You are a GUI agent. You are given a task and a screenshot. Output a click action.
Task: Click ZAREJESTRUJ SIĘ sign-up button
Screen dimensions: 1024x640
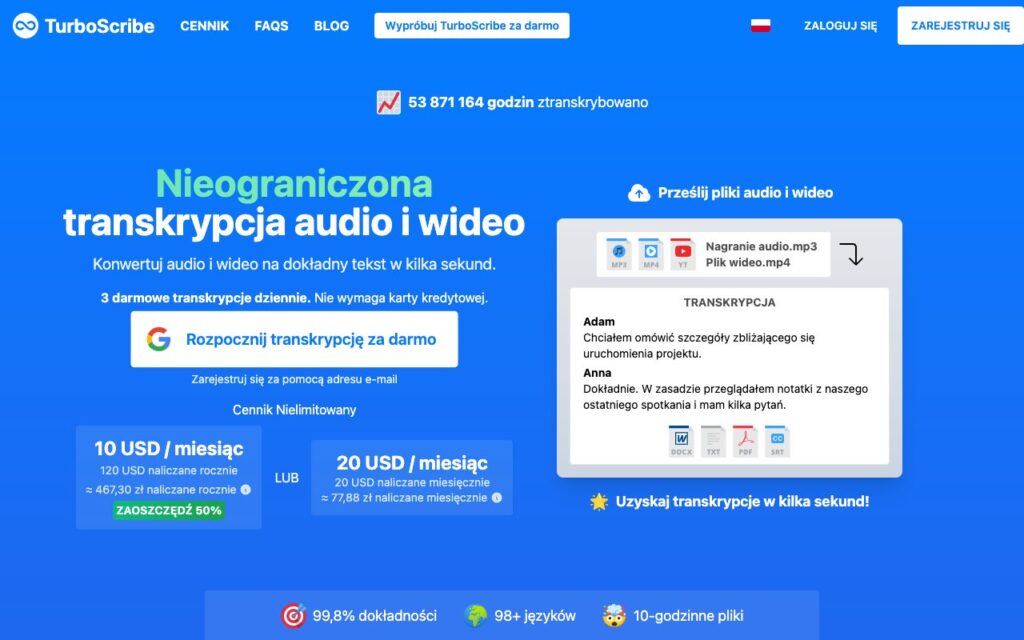coord(960,25)
